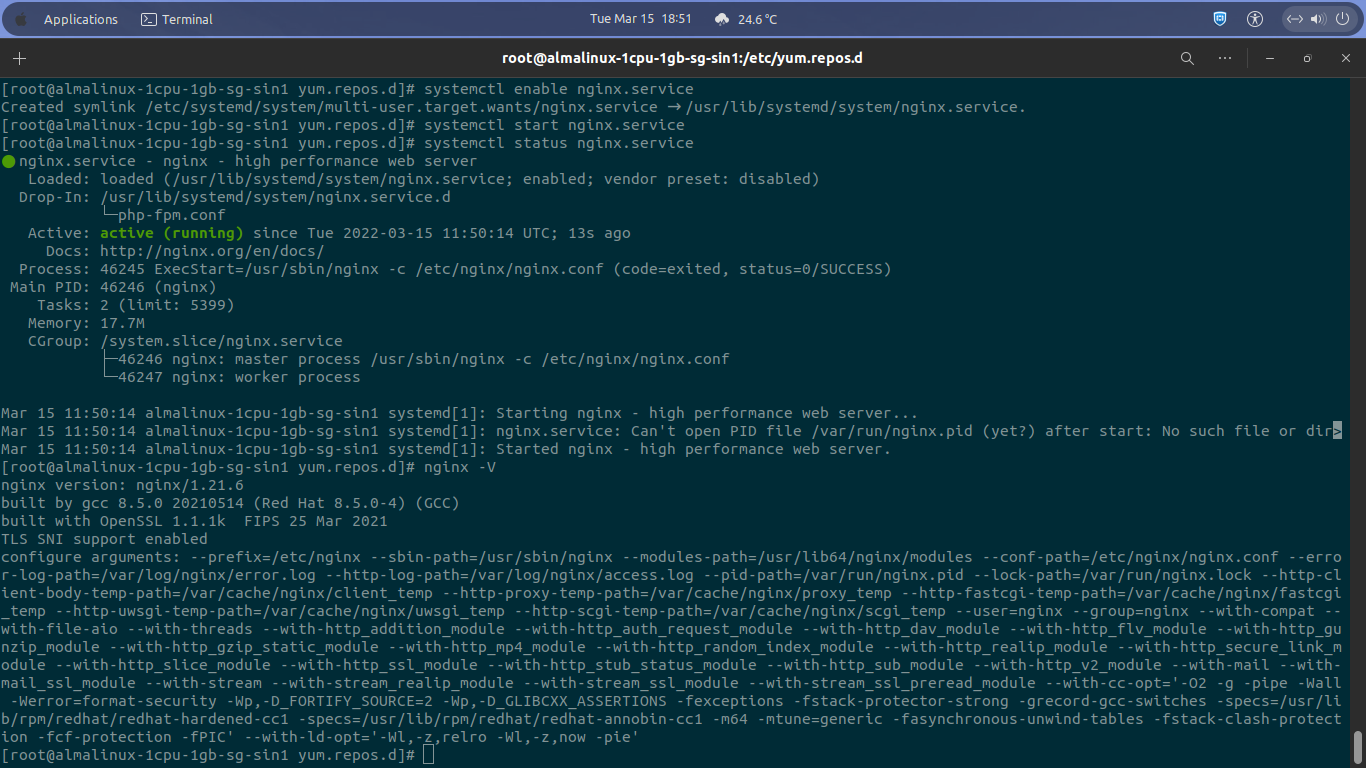
Task: Click the 'Loaded: loaded' service line
Action: 423,179
